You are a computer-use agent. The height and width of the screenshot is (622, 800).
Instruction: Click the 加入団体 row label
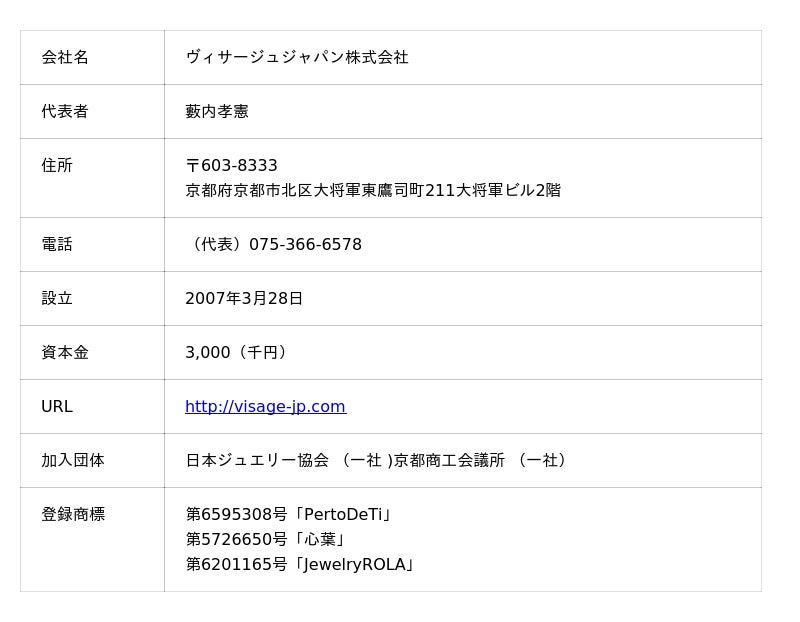click(72, 460)
